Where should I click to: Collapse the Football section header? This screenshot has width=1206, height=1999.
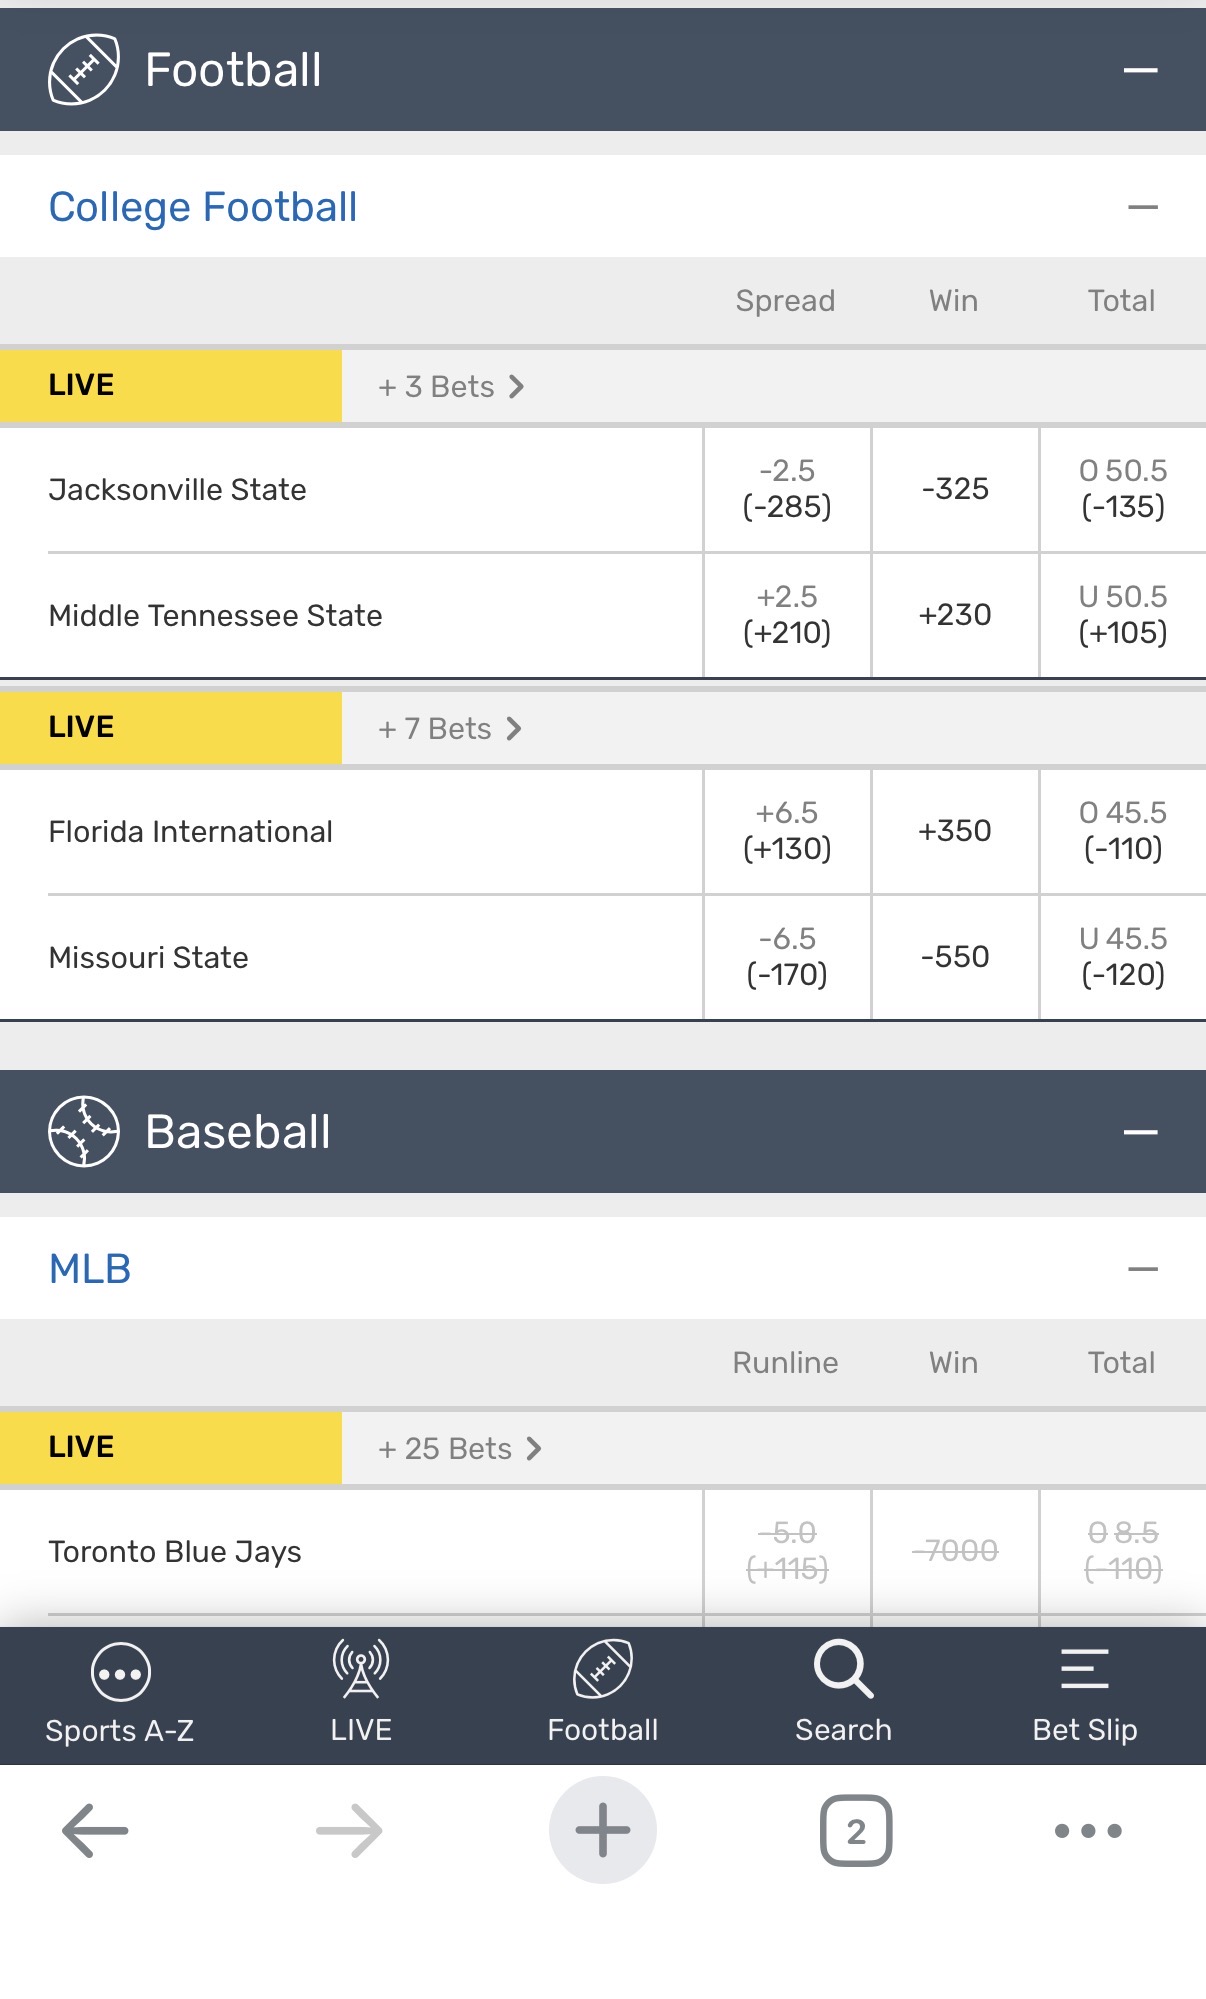(1140, 70)
